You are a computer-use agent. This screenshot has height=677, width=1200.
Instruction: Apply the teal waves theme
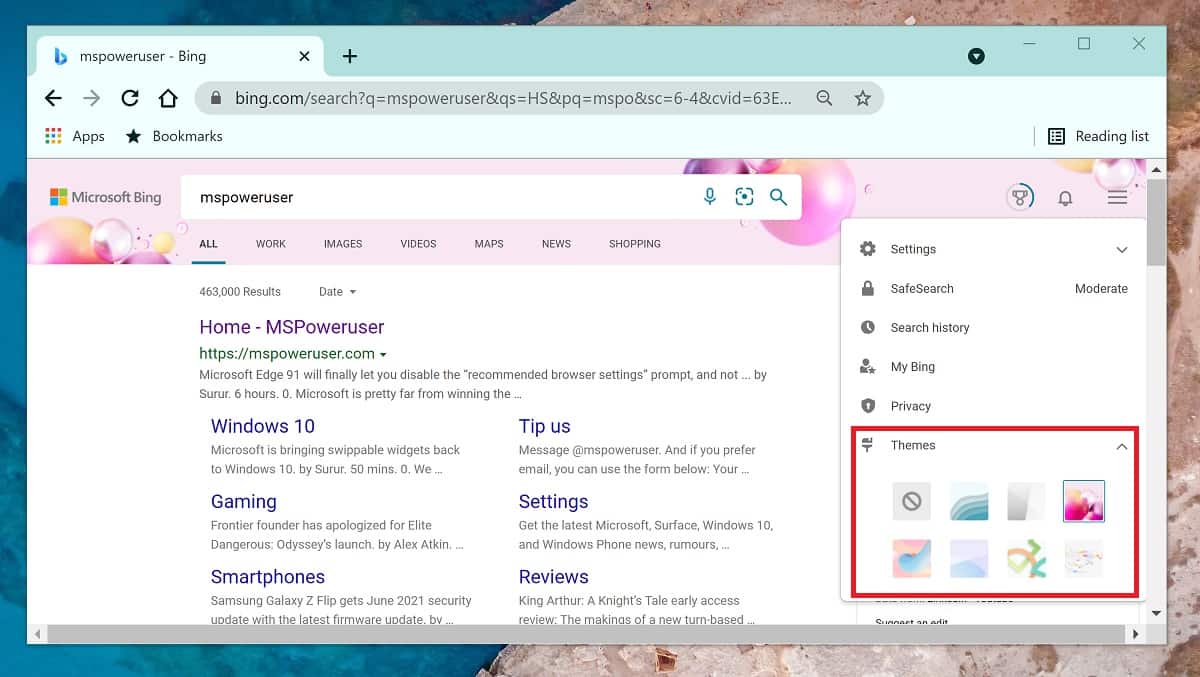pos(969,501)
